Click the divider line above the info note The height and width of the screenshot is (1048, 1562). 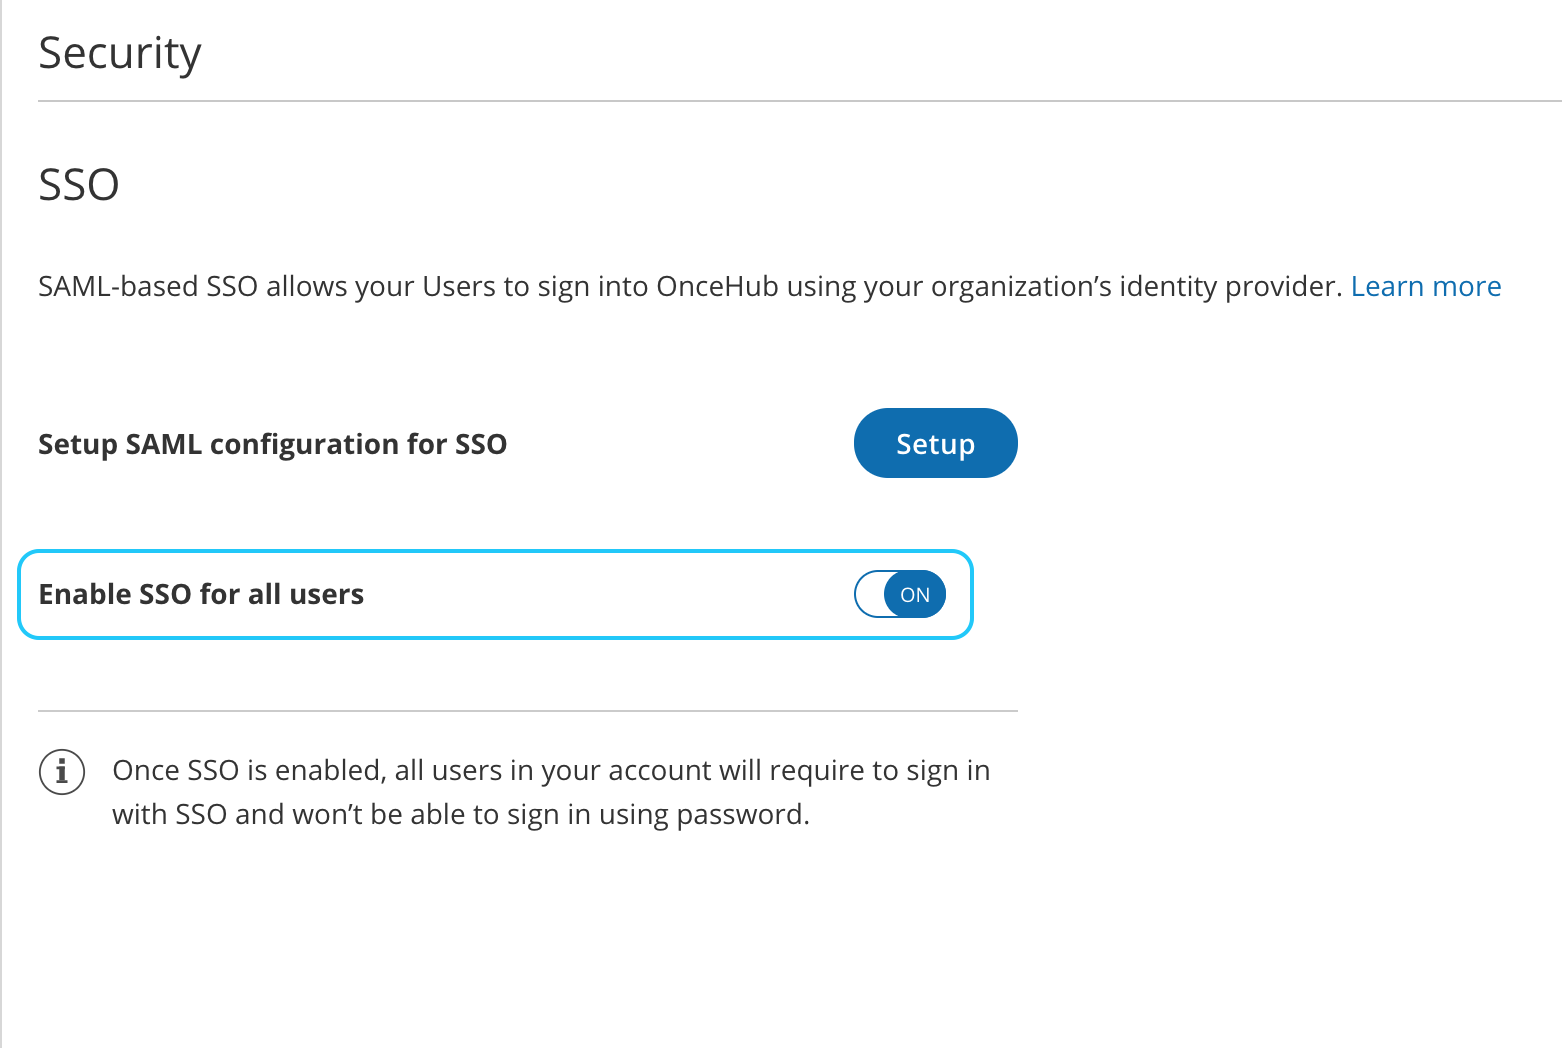coord(527,711)
